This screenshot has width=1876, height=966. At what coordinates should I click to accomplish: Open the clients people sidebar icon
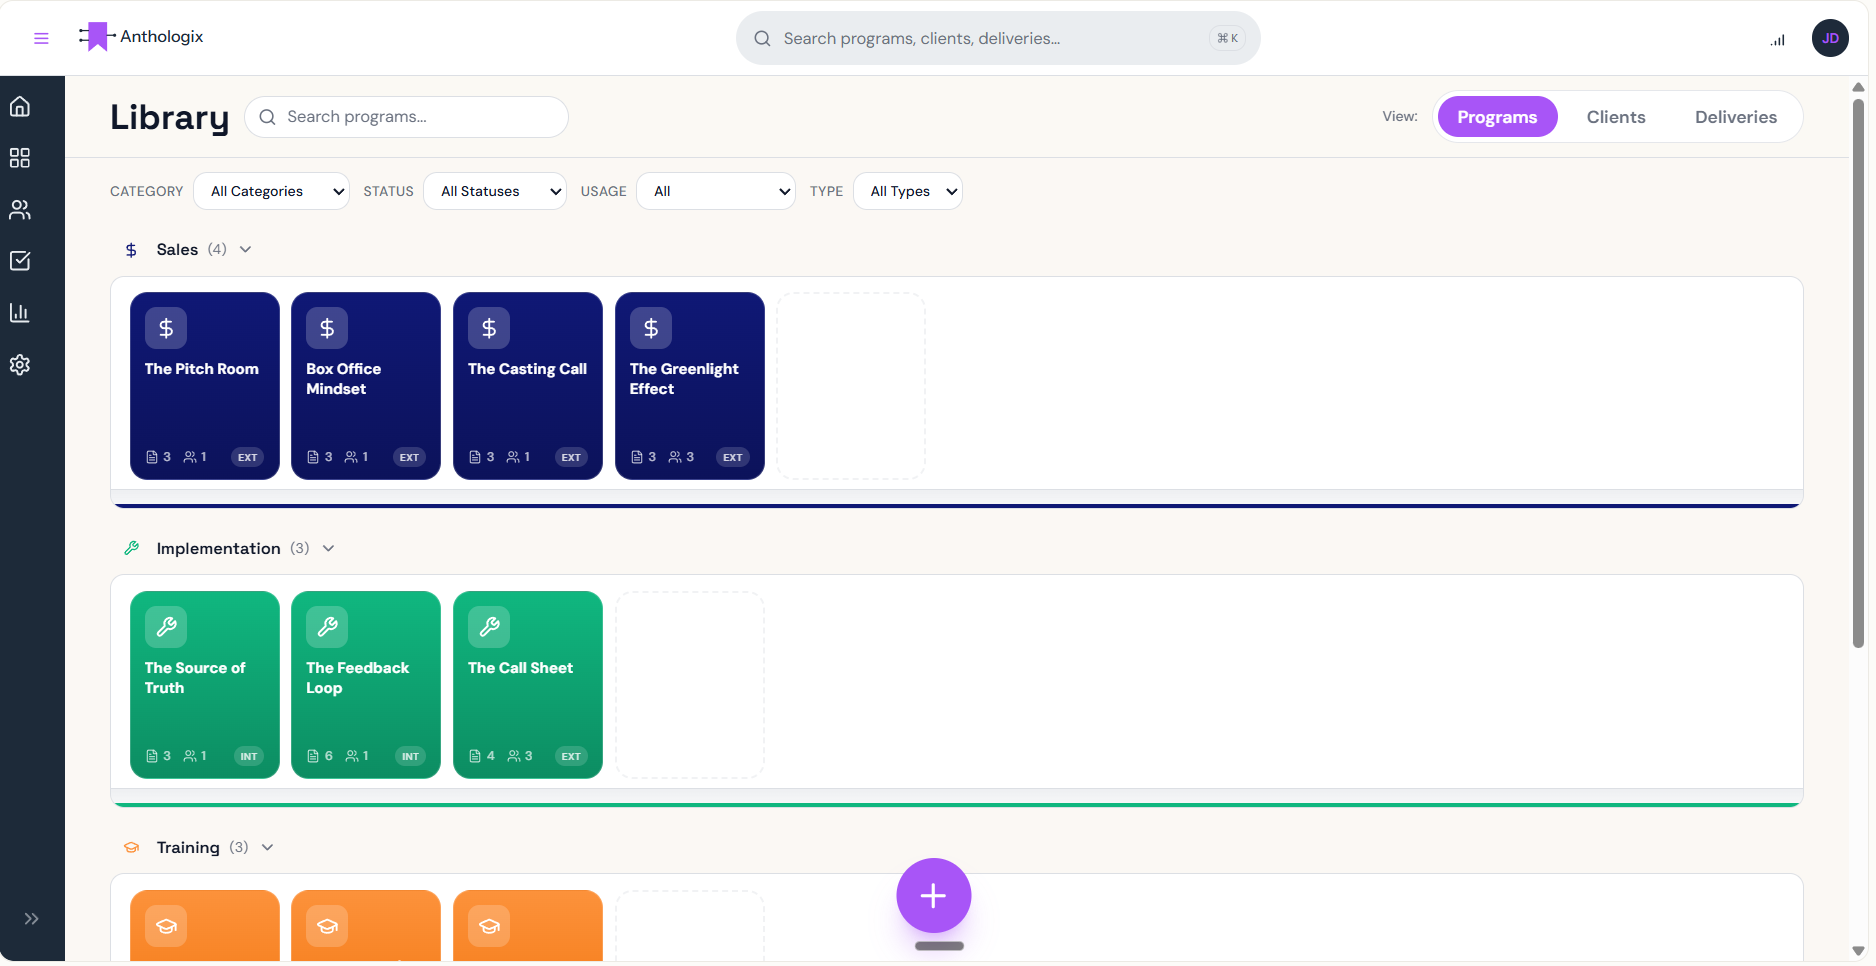[x=20, y=210]
